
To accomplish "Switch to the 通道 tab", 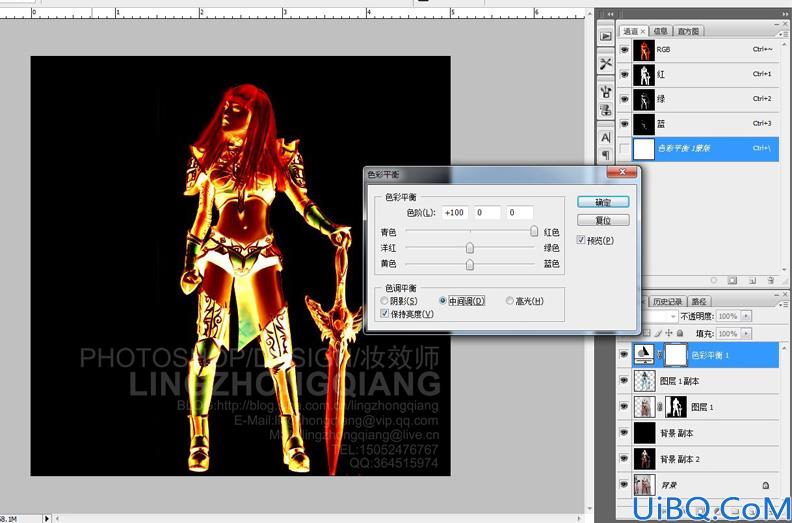I will click(630, 31).
